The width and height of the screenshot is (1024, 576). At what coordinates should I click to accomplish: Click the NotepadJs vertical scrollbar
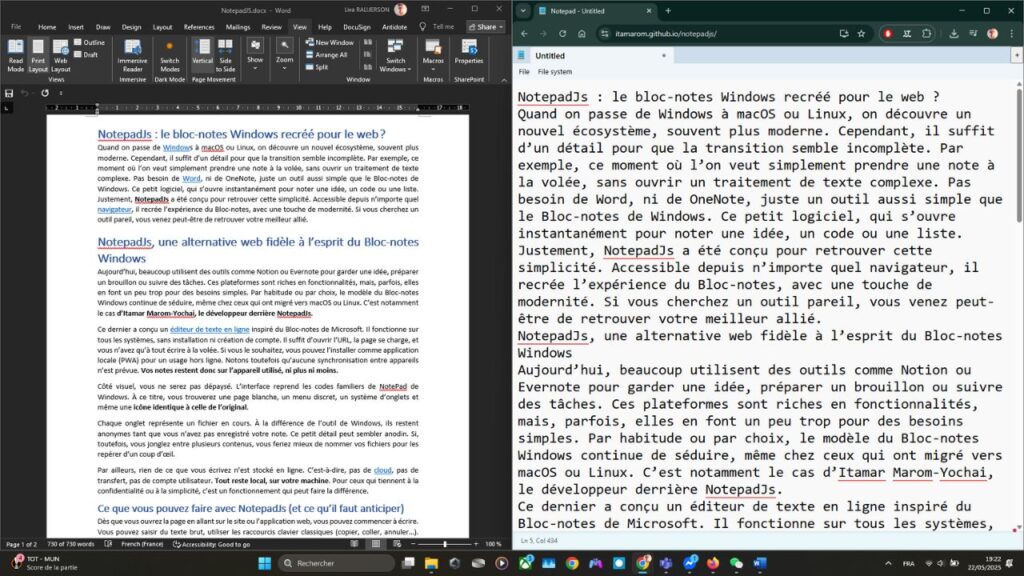(1019, 155)
